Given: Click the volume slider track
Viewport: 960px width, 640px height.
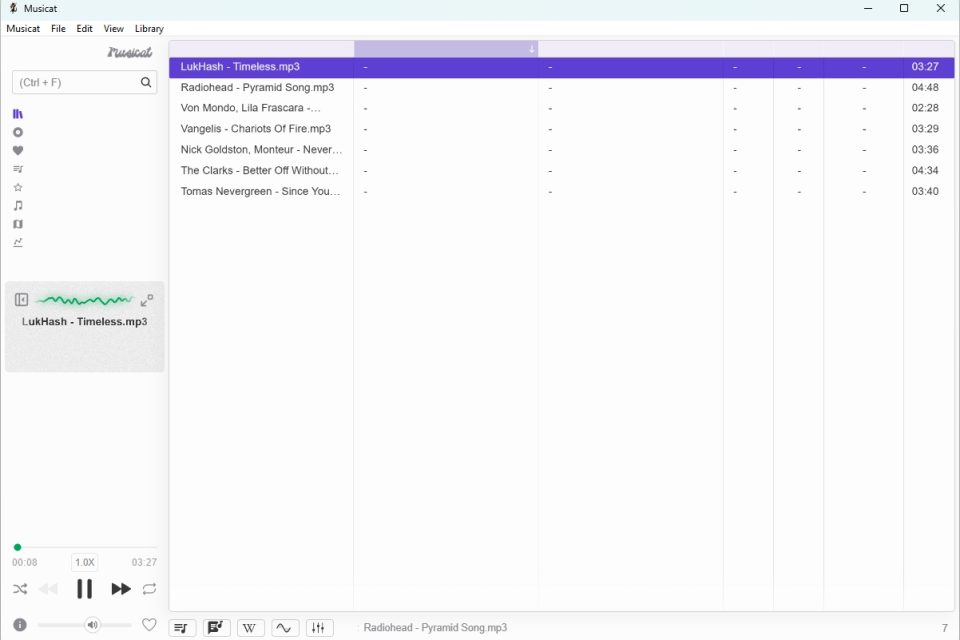Looking at the screenshot, I should click(84, 625).
